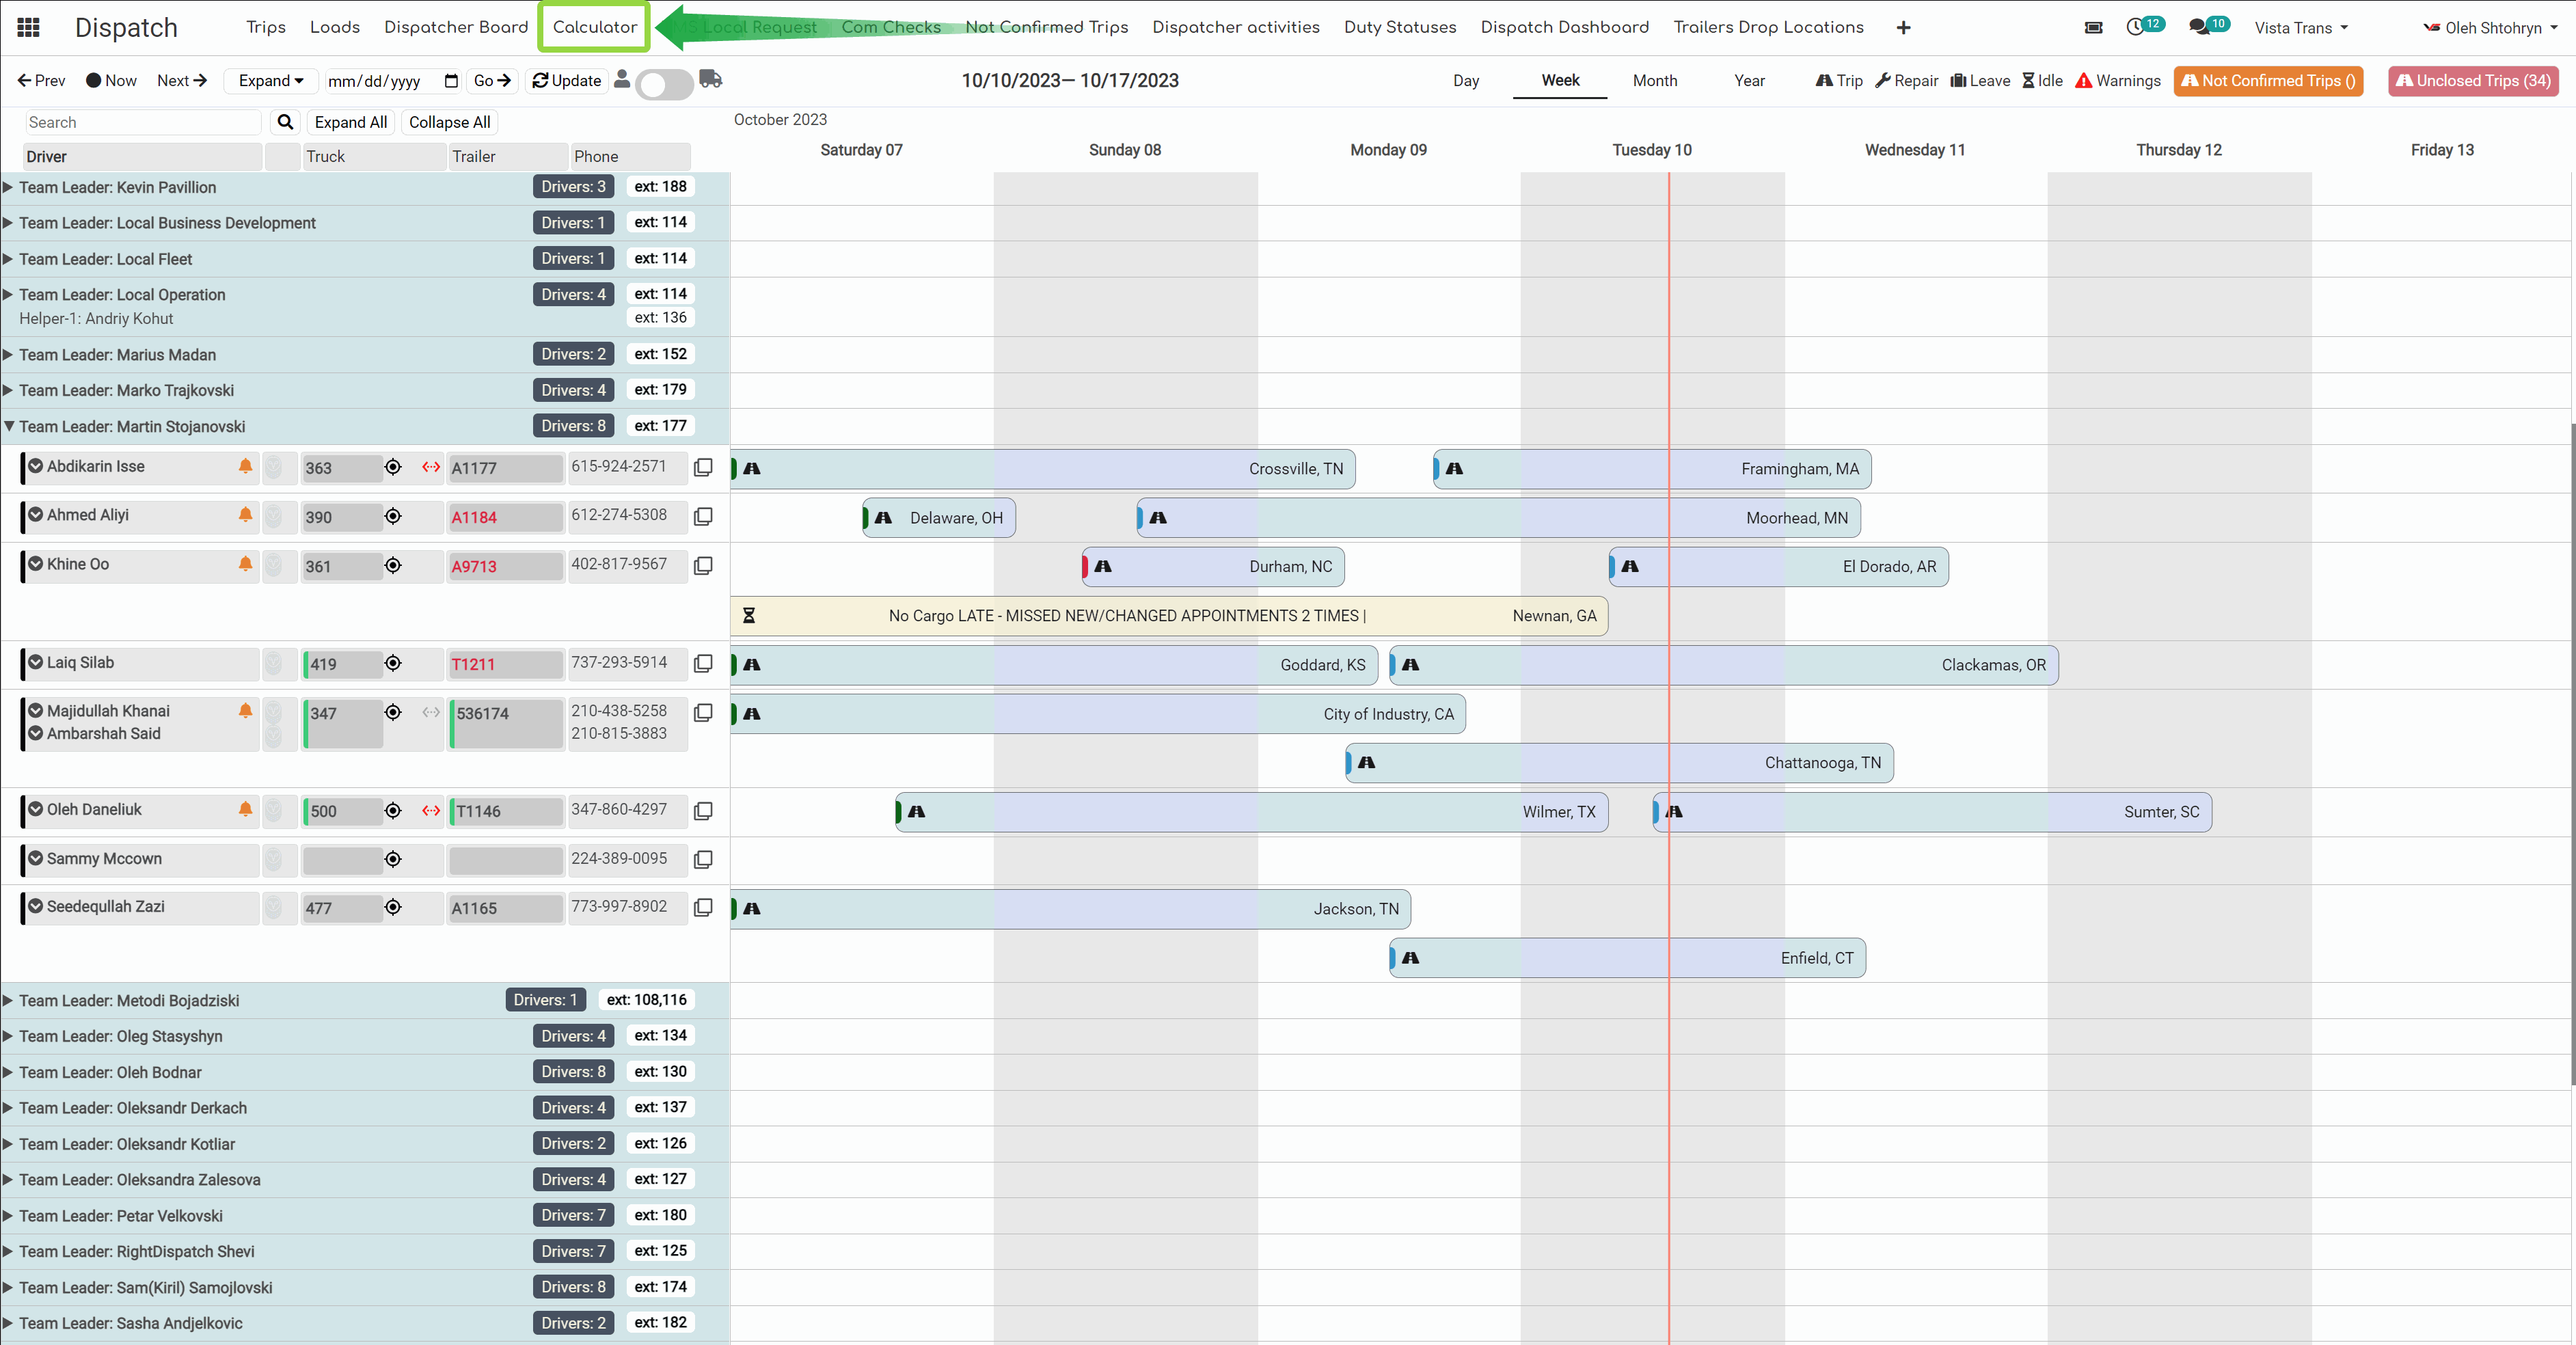Open the app launcher grid icon
This screenshot has width=2576, height=1345.
29,28
